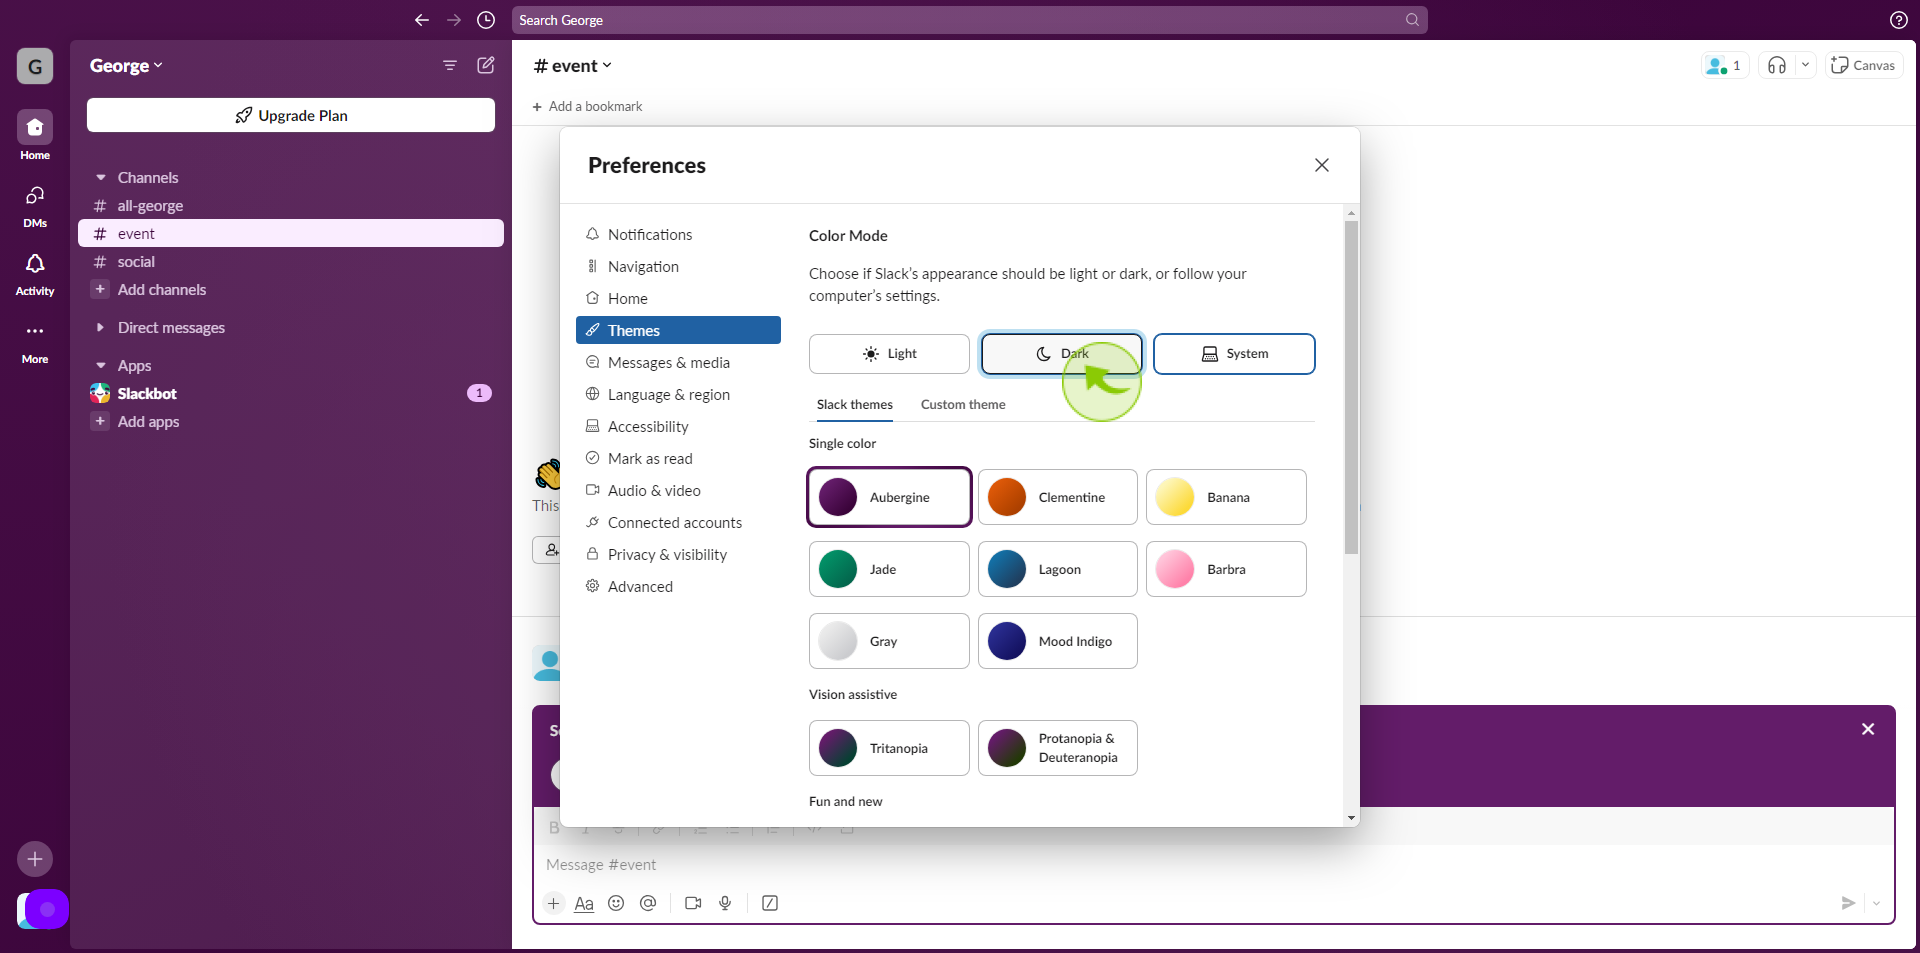
Task: Click the create new plus button at bottom
Action: 35,859
